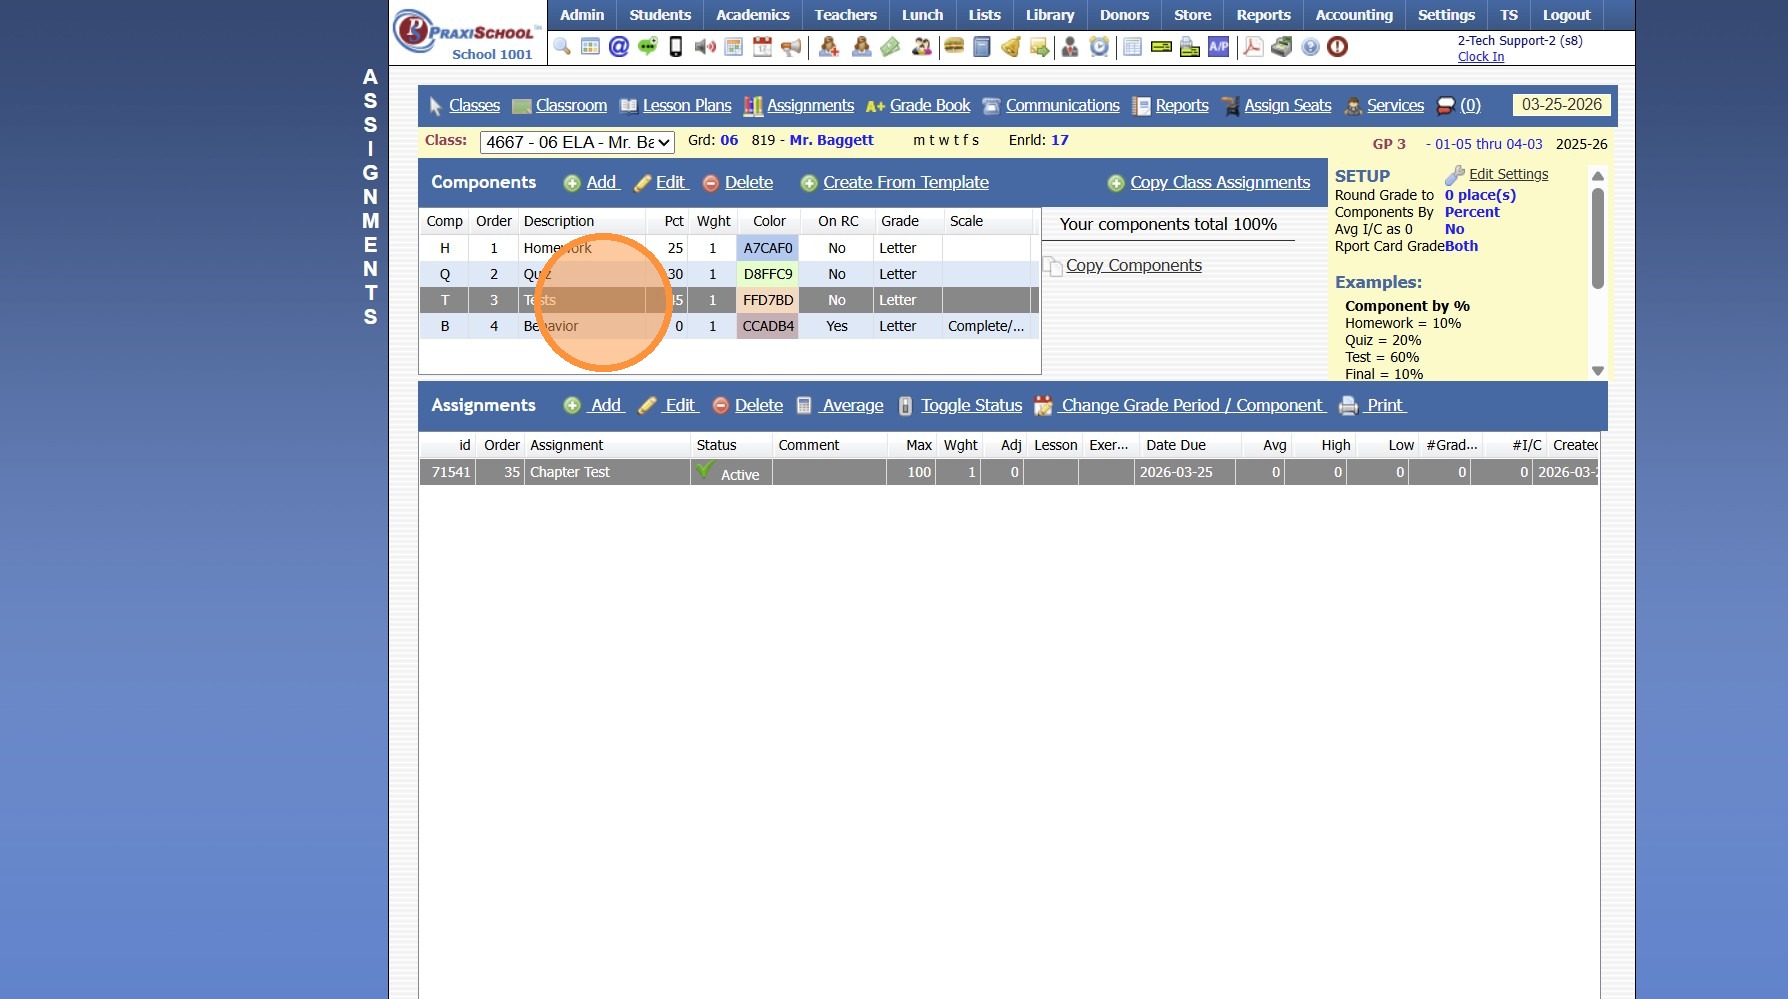1788x999 pixels.
Task: Open the Accounting menu
Action: coord(1354,15)
